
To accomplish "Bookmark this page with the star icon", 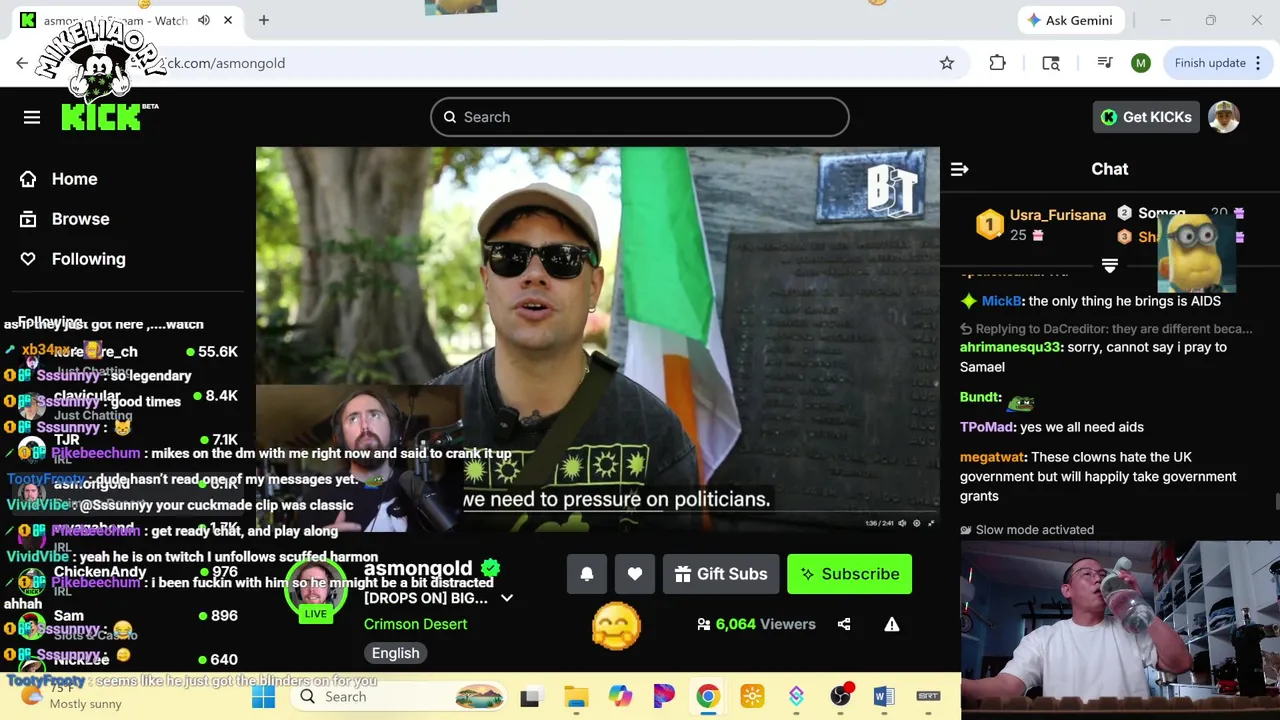I will point(947,63).
